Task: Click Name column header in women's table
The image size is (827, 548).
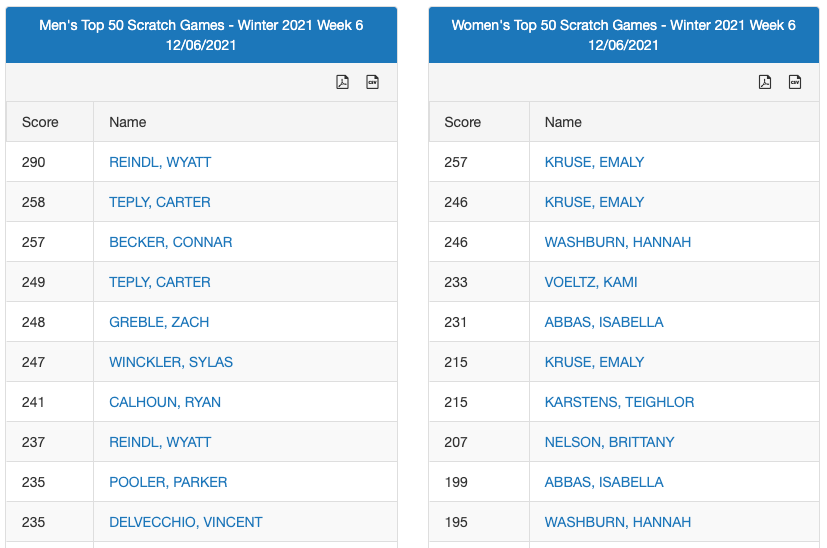Action: click(x=563, y=122)
